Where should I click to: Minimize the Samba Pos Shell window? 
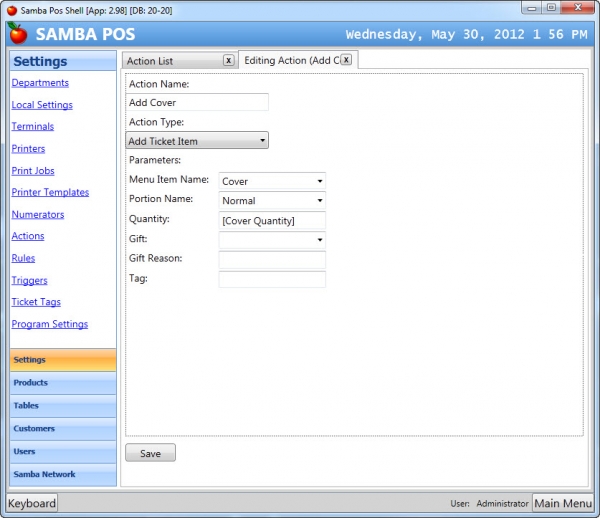[x=531, y=8]
